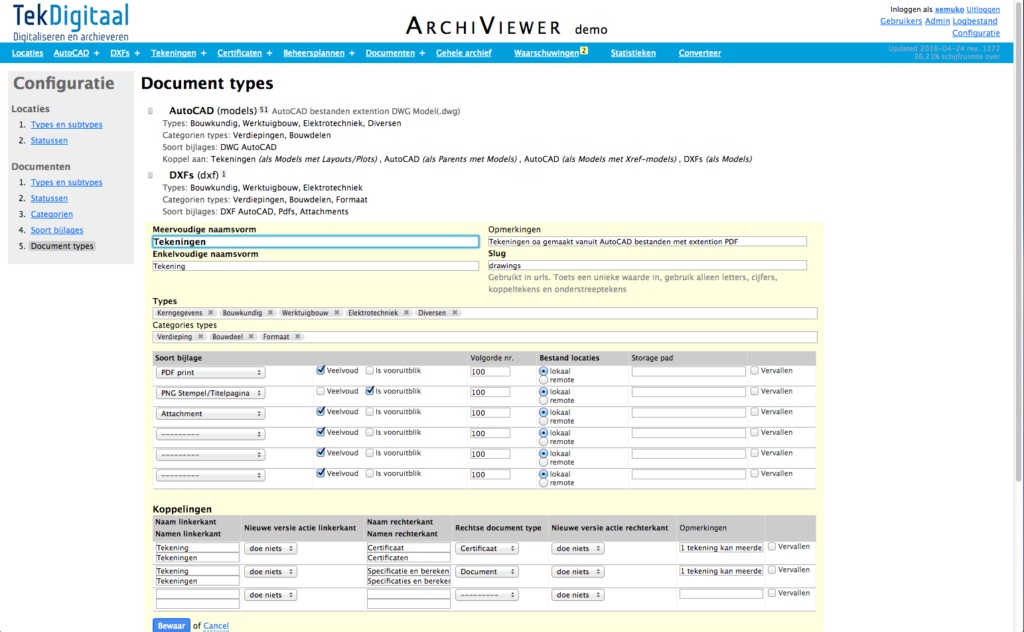
Task: Click the Uitloggen link
Action: pyautogui.click(x=983, y=9)
